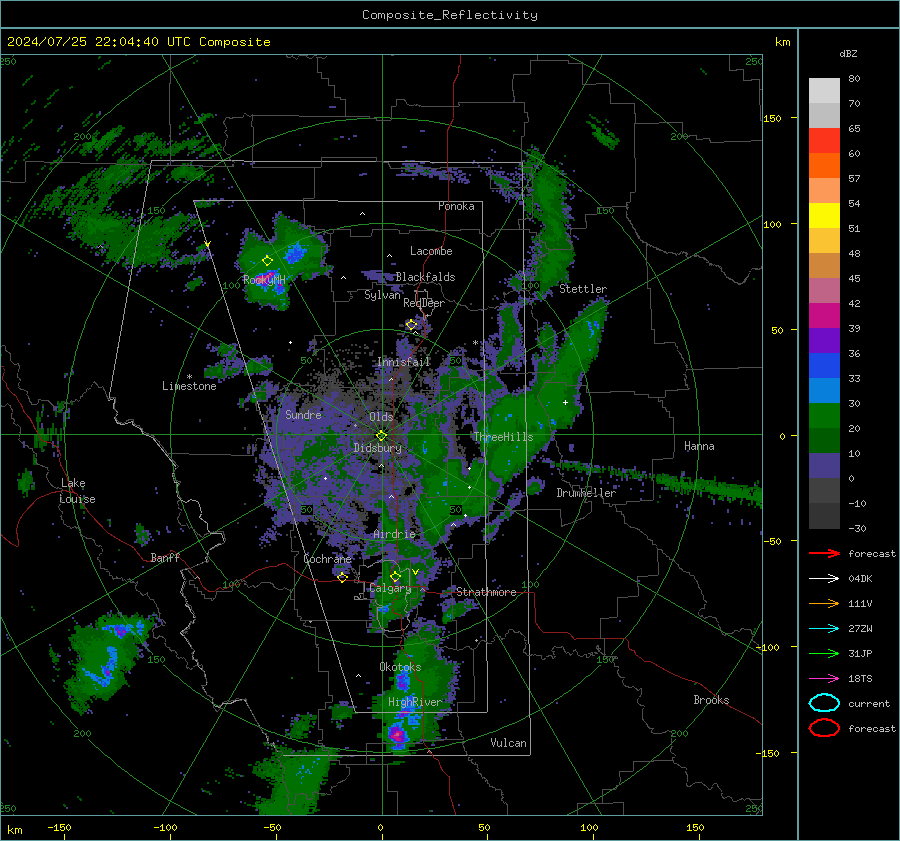900x841 pixels.
Task: Pick the red 60-65 dBZ color swatch
Action: [824, 141]
